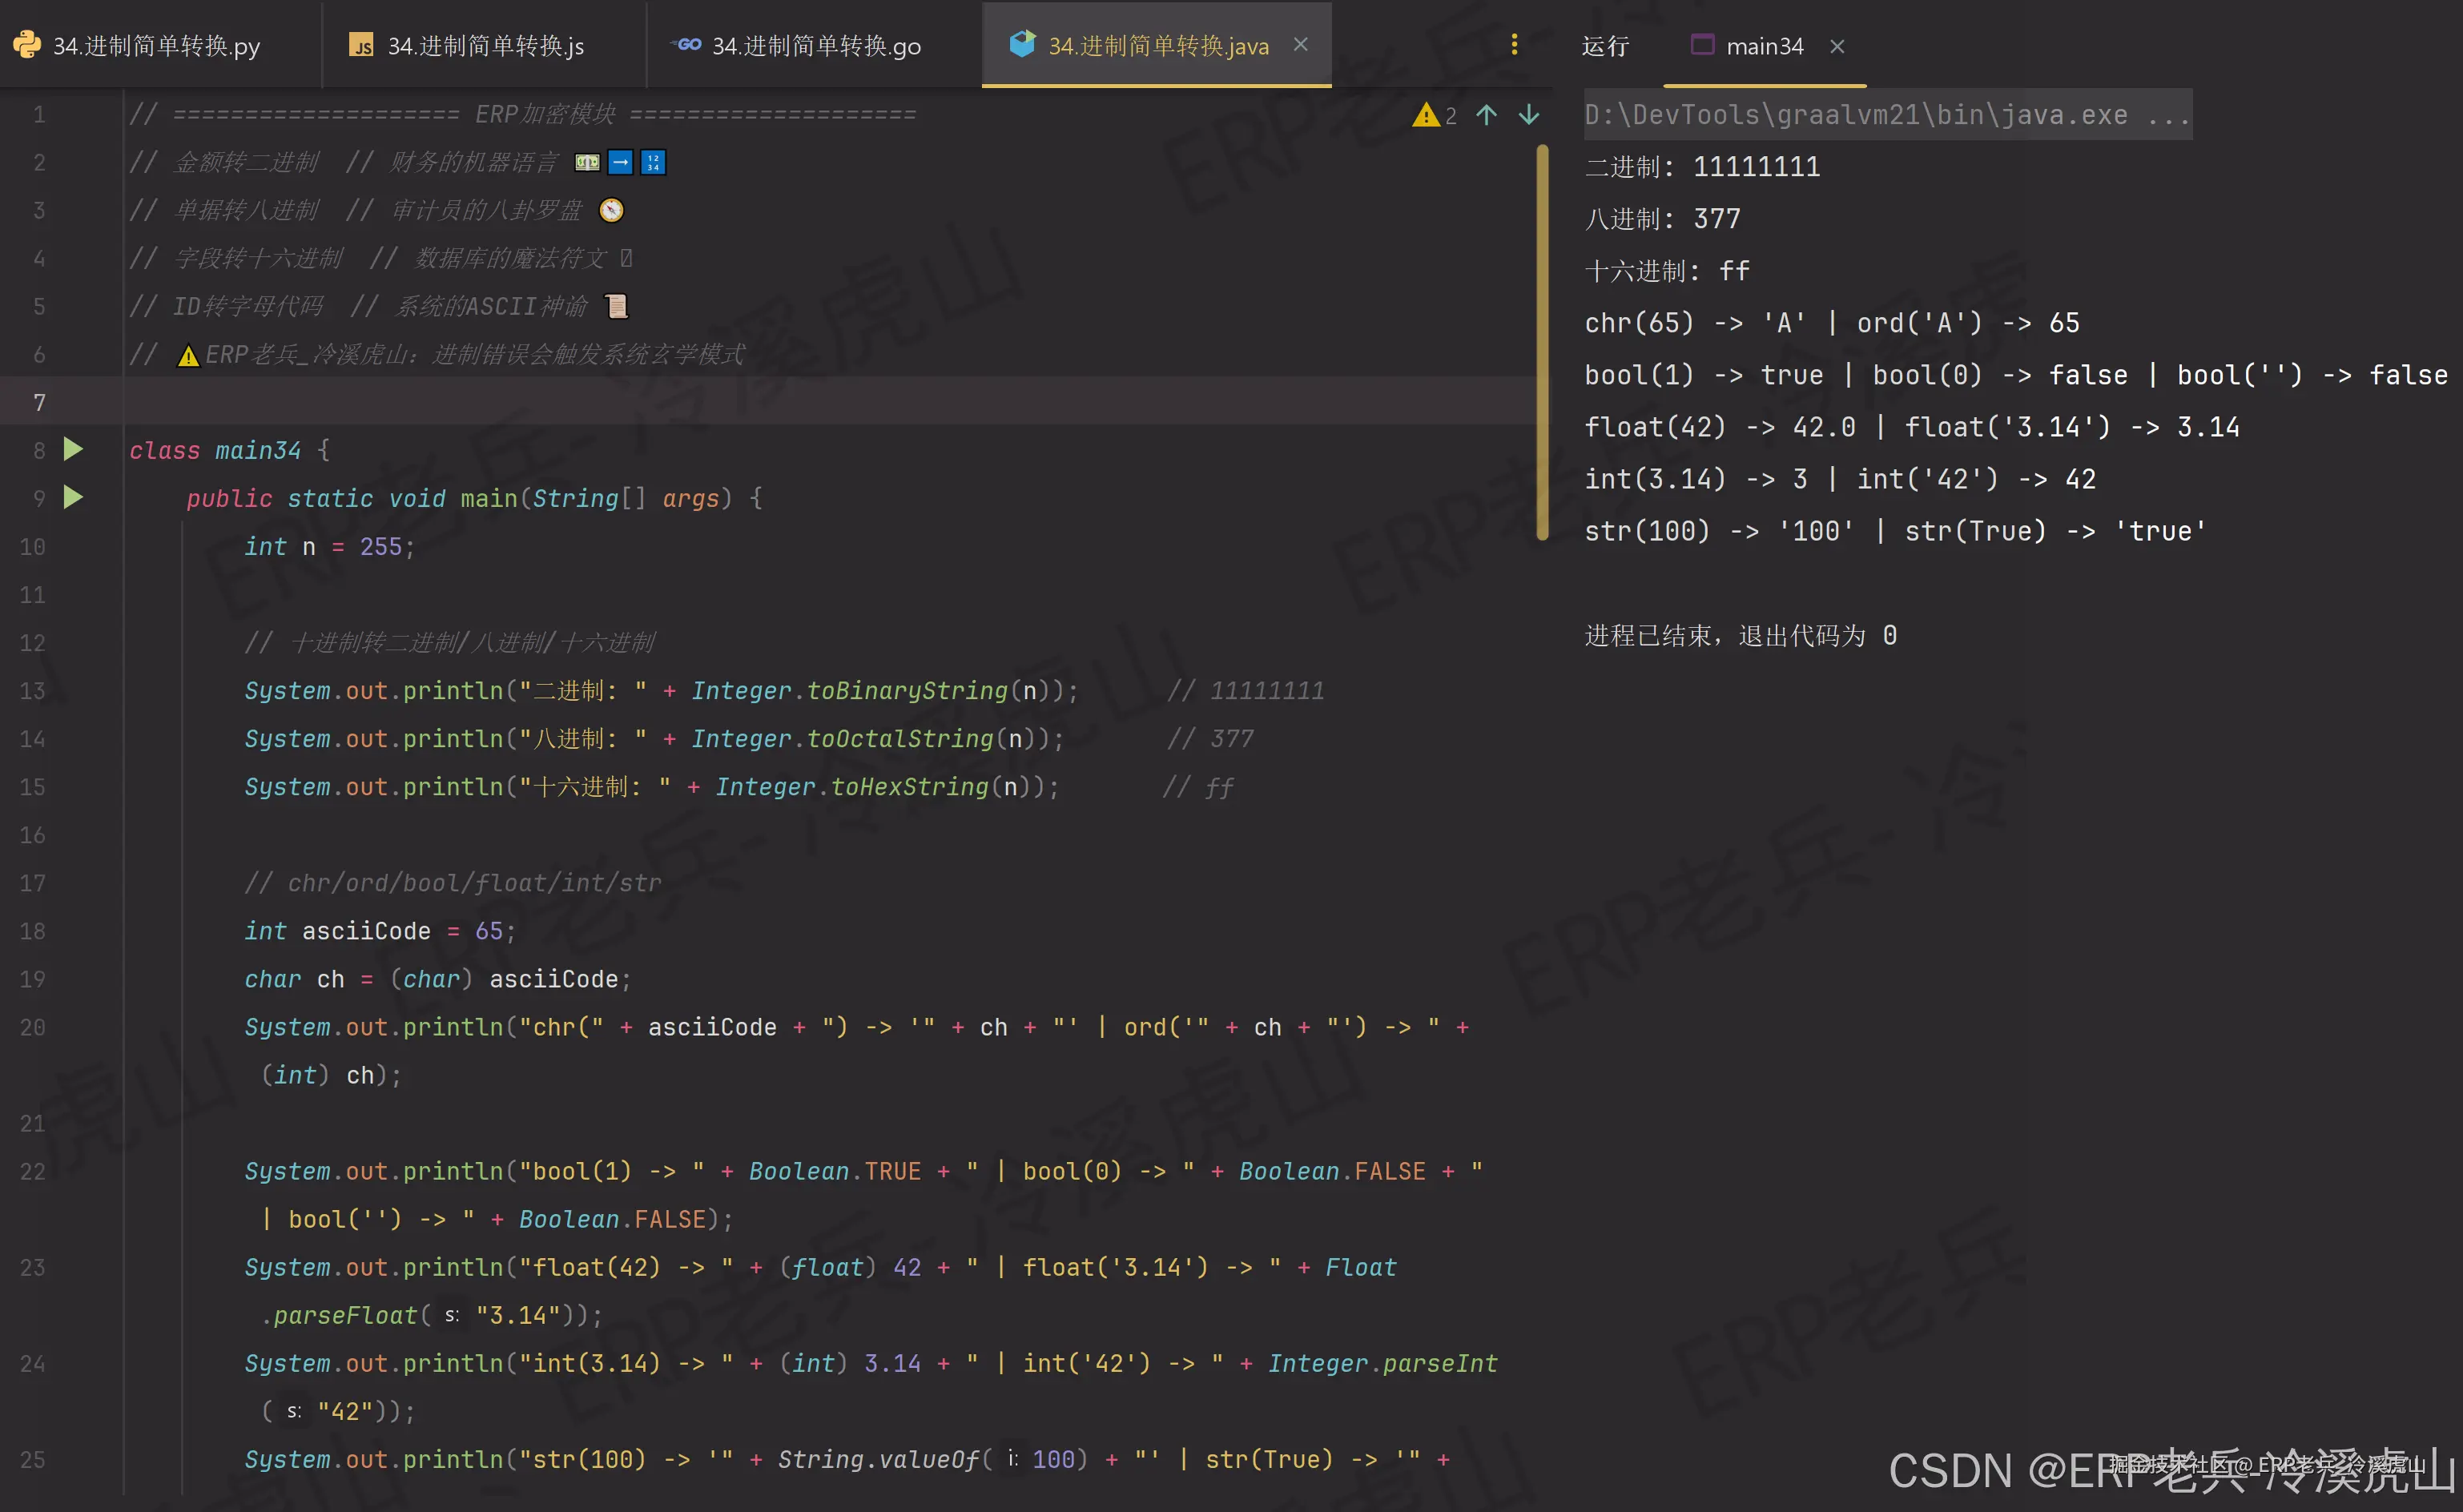The image size is (2463, 1512).
Task: Switch to the 34.进制简单转换.js tab
Action: [485, 46]
